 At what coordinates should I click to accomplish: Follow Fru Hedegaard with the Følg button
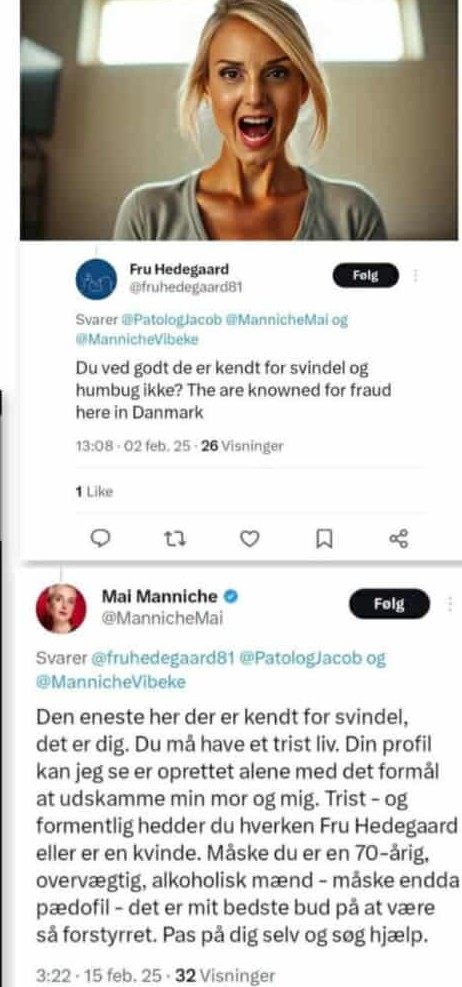coord(366,276)
